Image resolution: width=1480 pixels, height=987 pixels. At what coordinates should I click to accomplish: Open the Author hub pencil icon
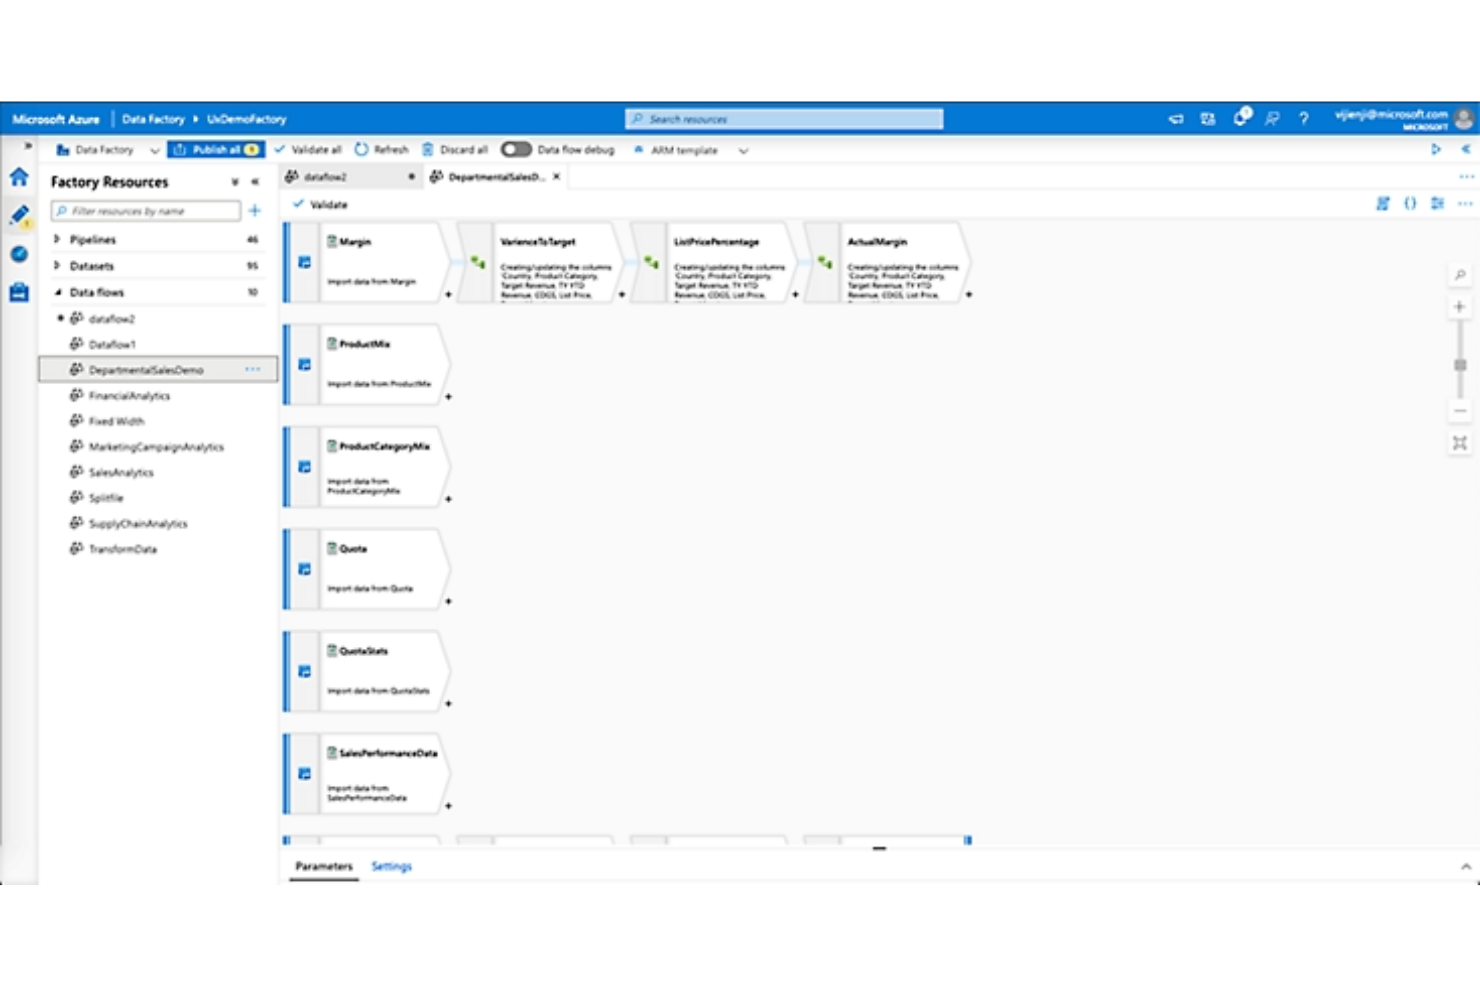tap(18, 214)
